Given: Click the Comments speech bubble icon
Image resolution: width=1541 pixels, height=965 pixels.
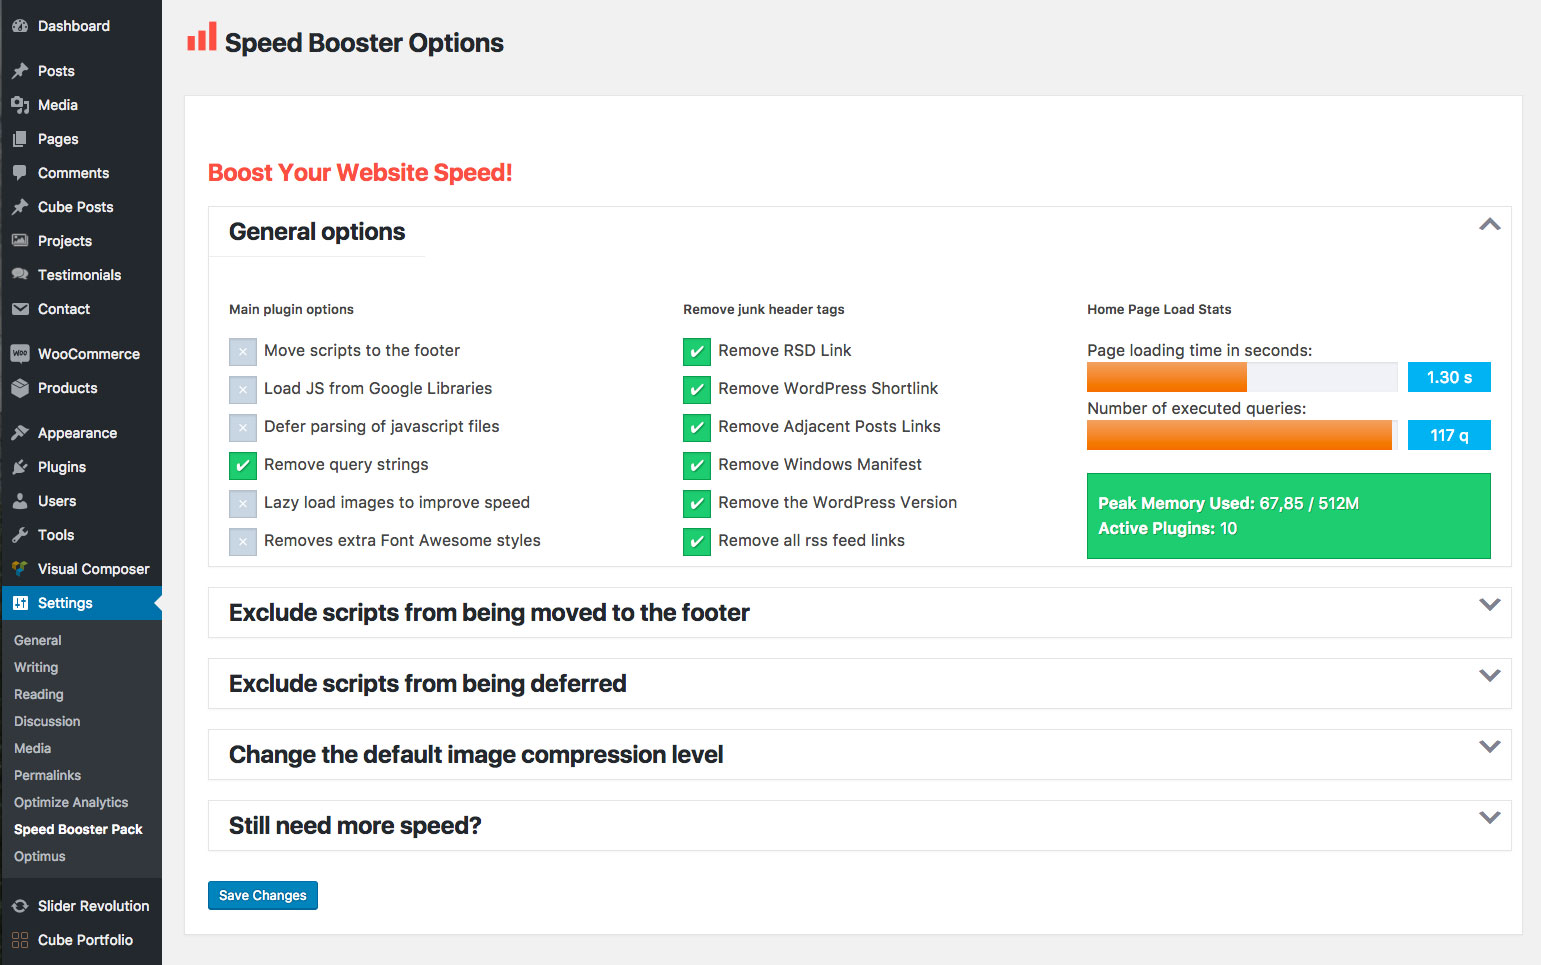Looking at the screenshot, I should (20, 173).
